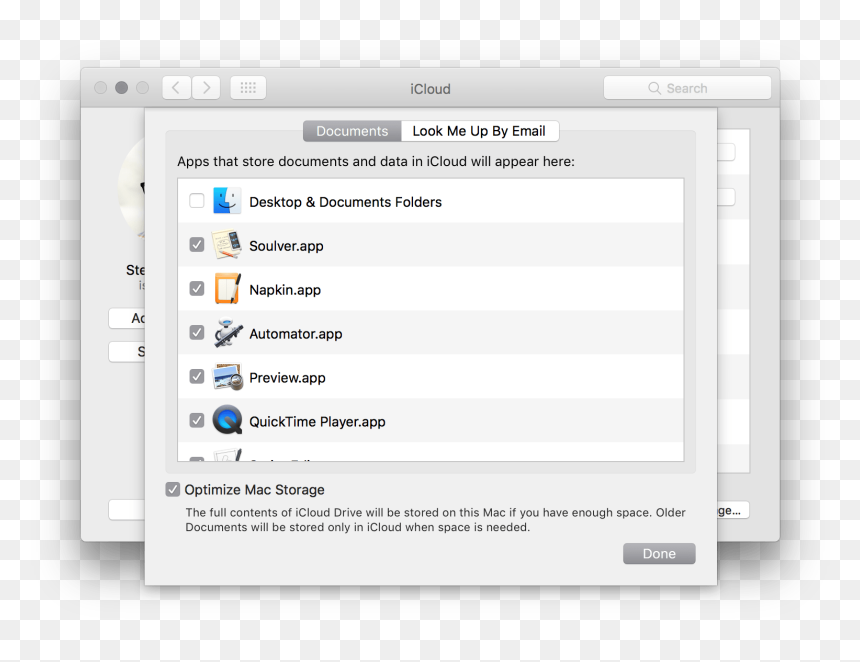Click the Soulver app icon
Viewport: 860px width, 662px height.
(x=227, y=245)
